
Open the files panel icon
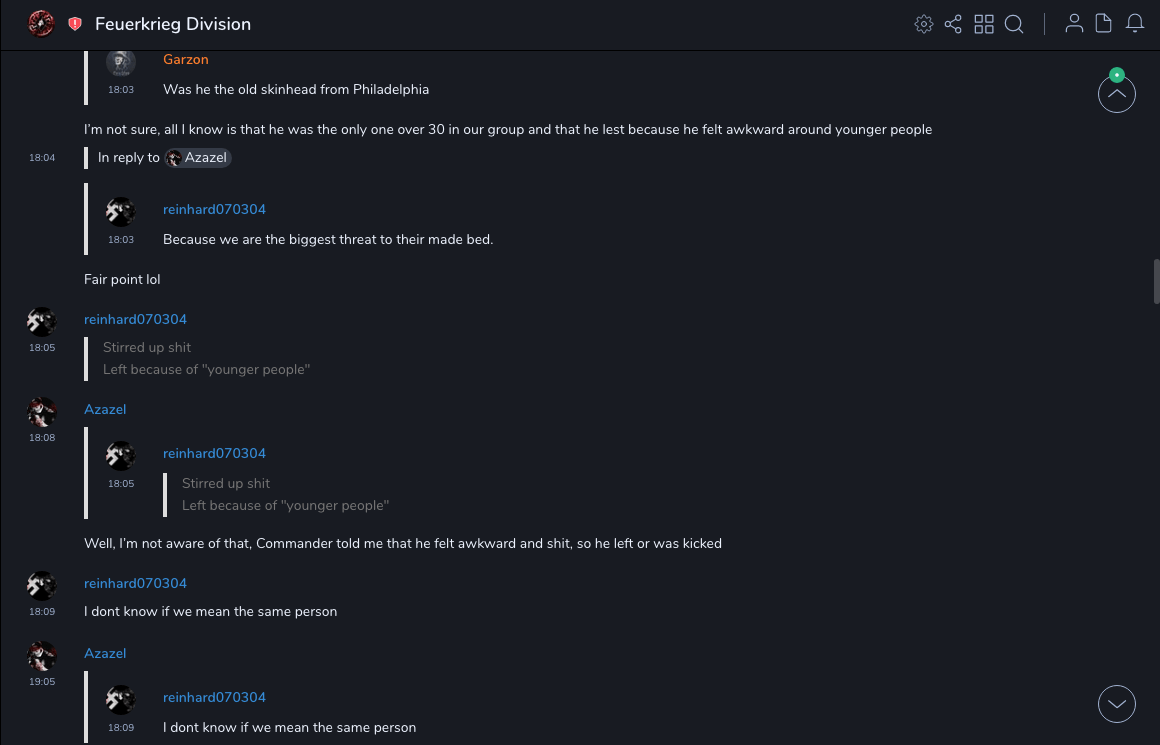click(1104, 24)
